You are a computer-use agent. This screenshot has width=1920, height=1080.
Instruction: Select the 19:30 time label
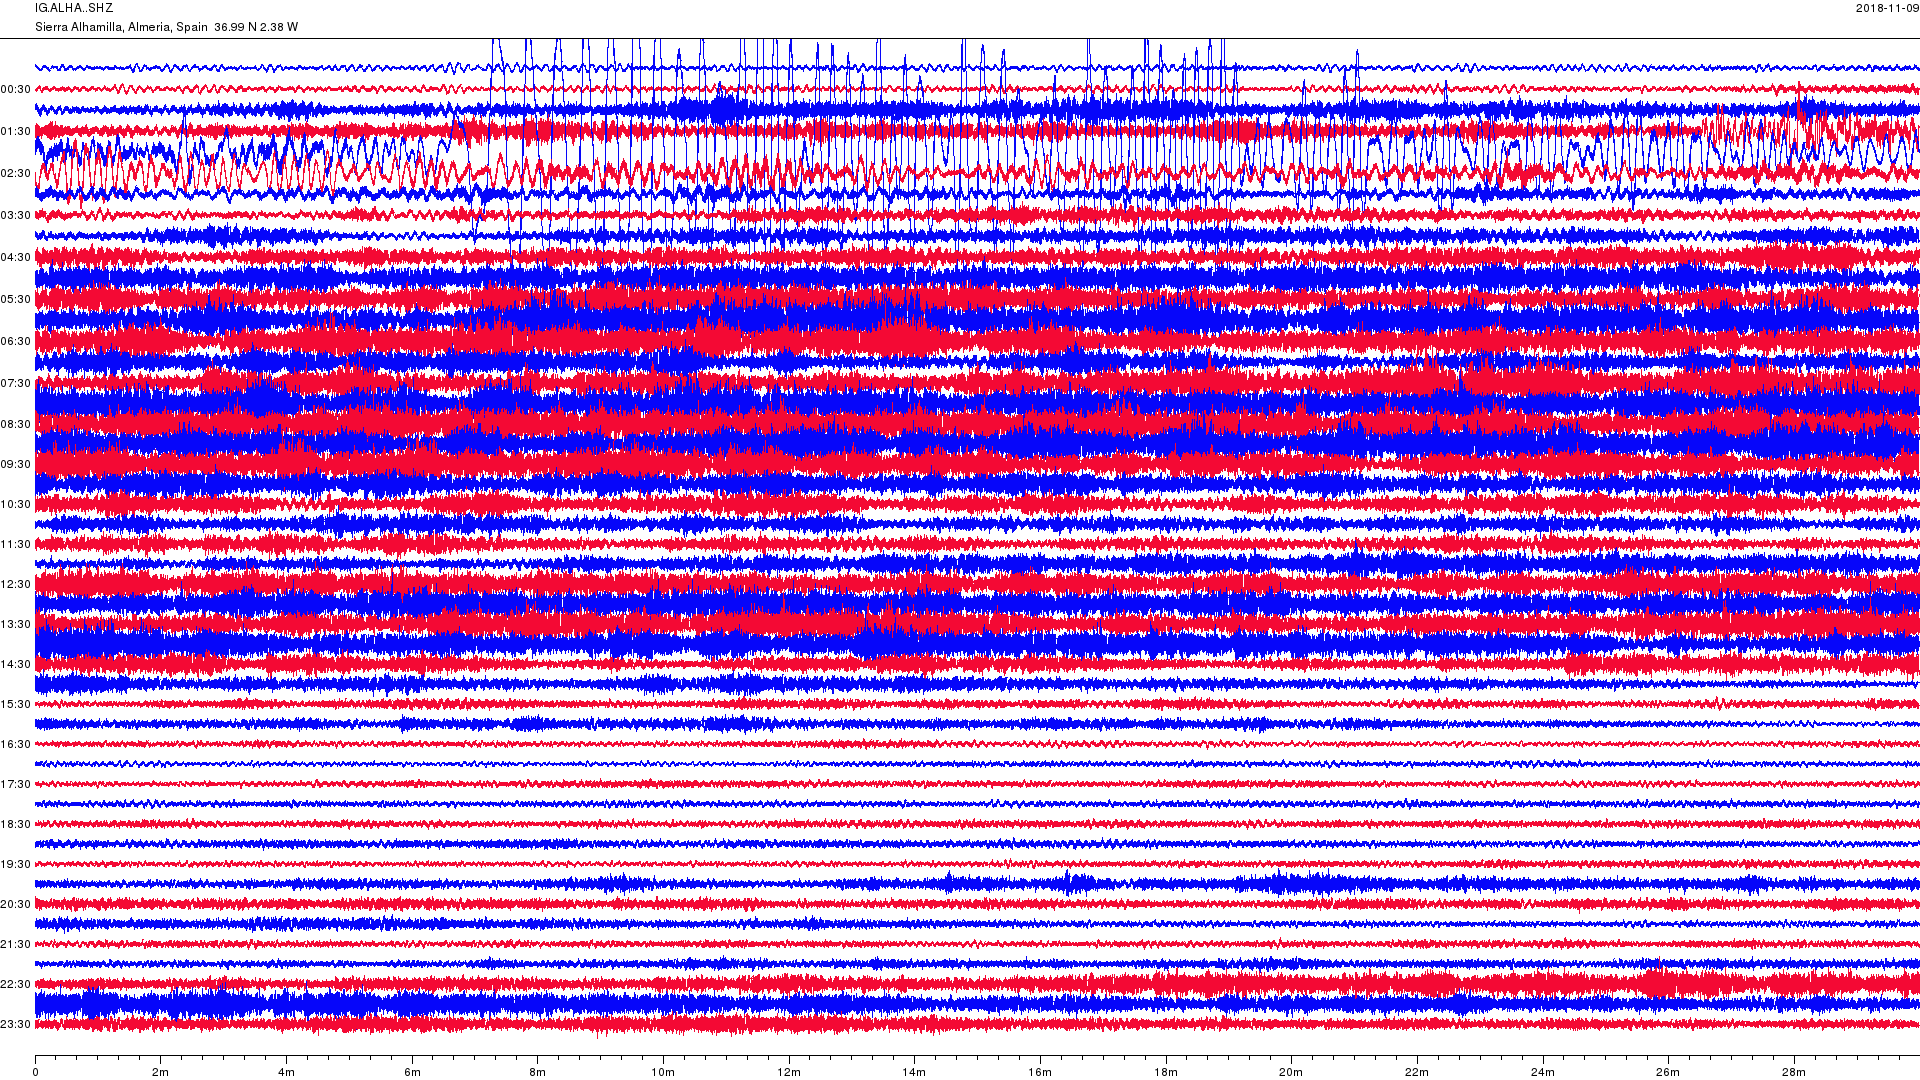point(16,865)
